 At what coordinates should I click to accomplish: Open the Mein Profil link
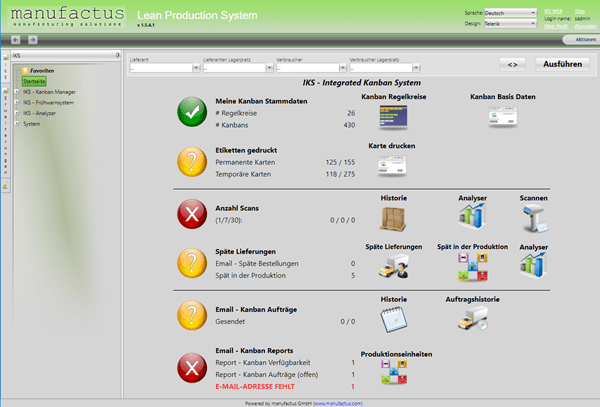tap(556, 26)
